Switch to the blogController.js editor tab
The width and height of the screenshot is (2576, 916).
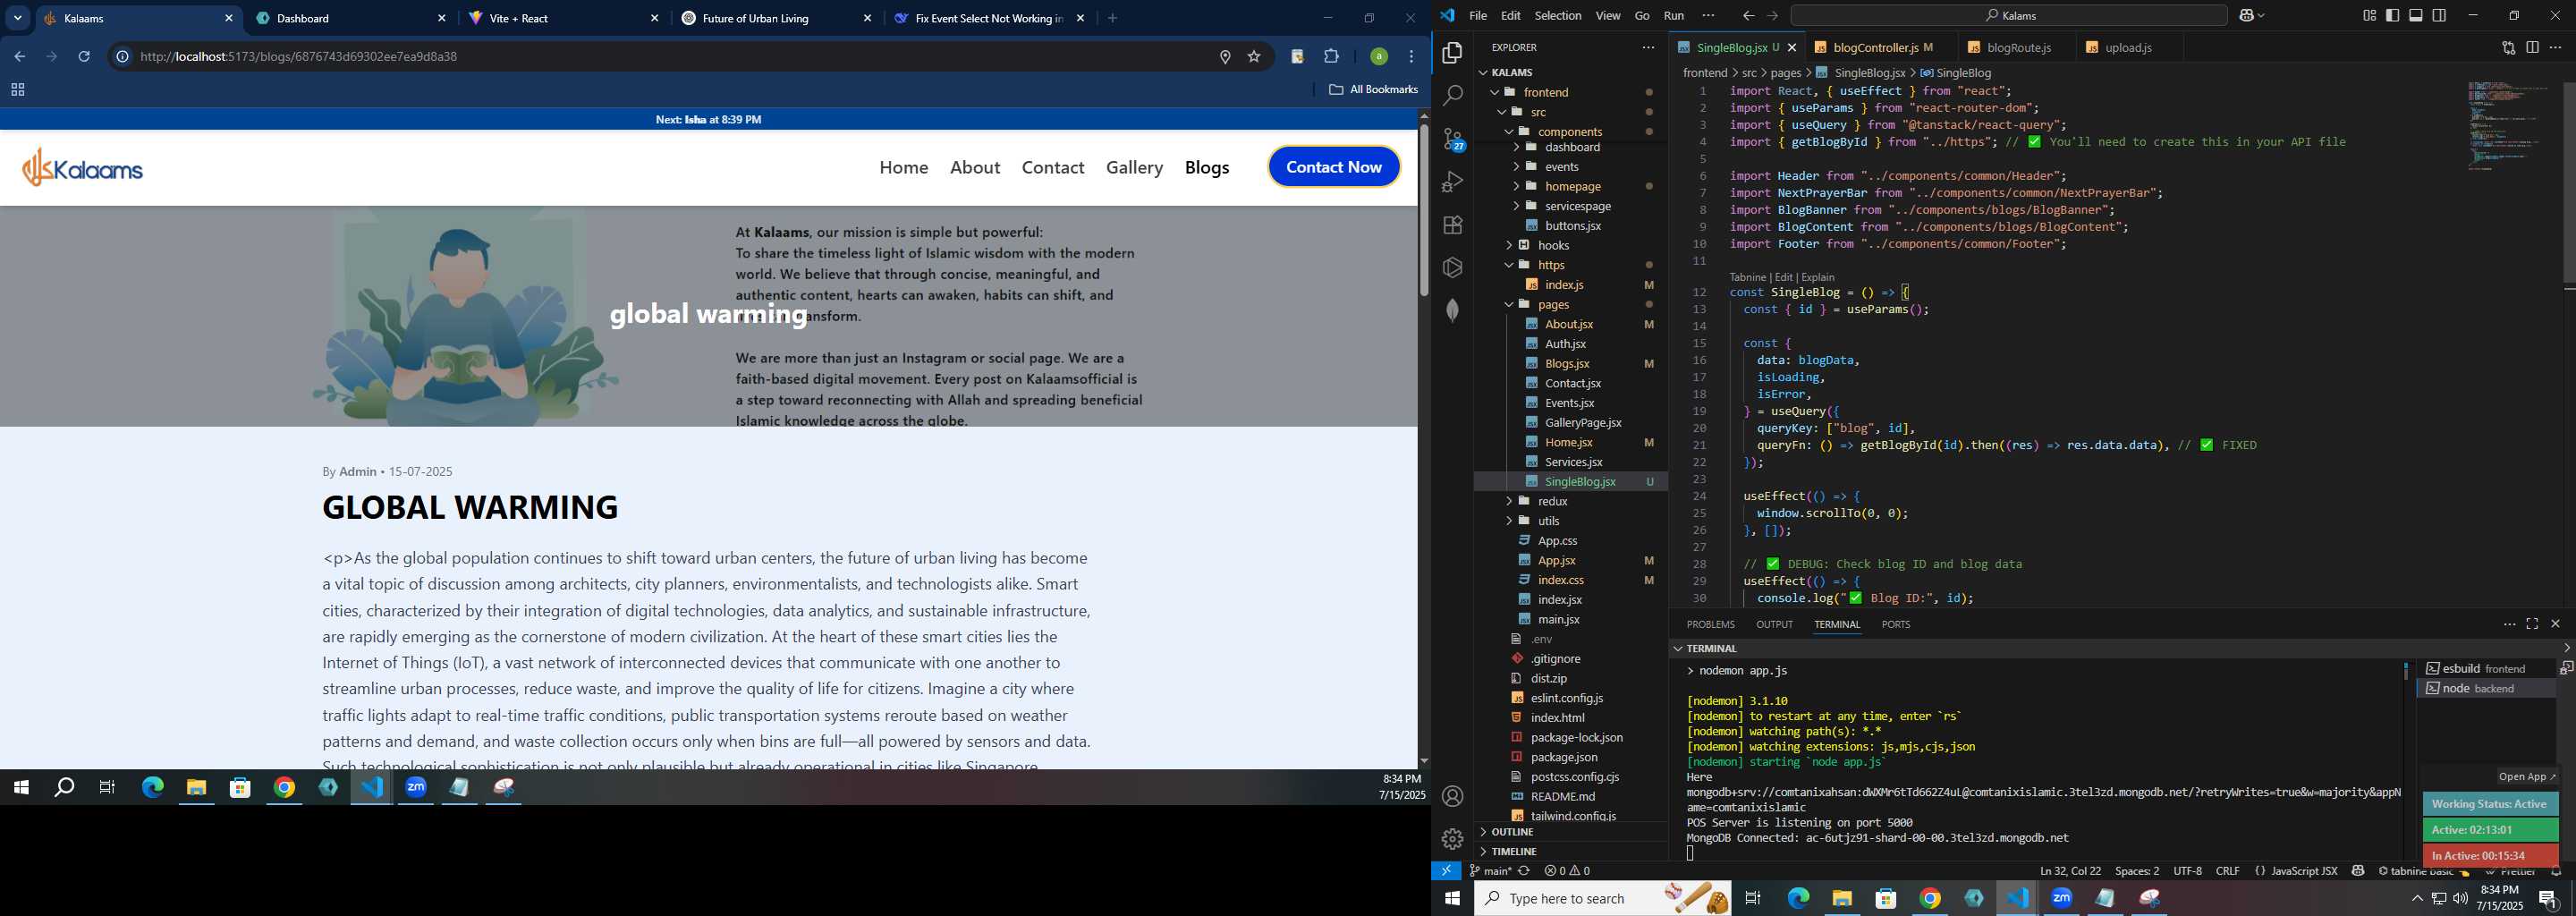1875,47
